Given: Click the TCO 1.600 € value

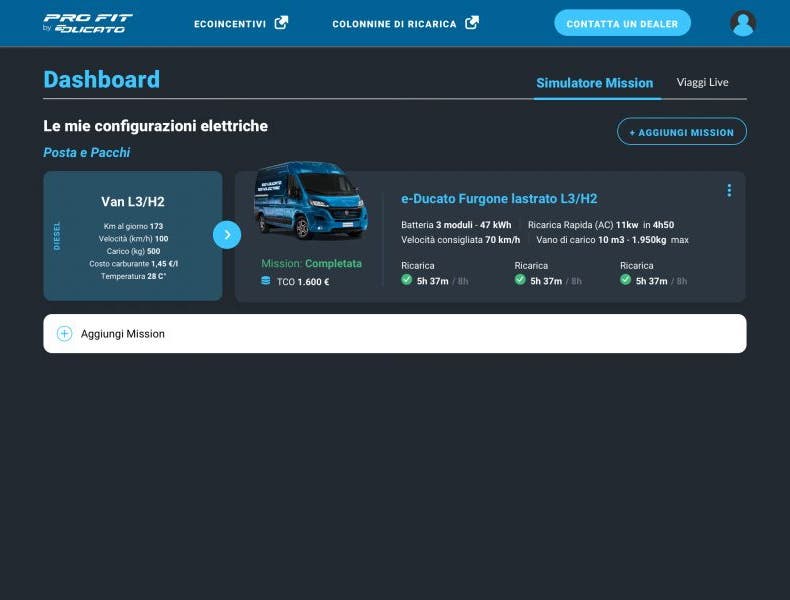Looking at the screenshot, I should tap(303, 282).
